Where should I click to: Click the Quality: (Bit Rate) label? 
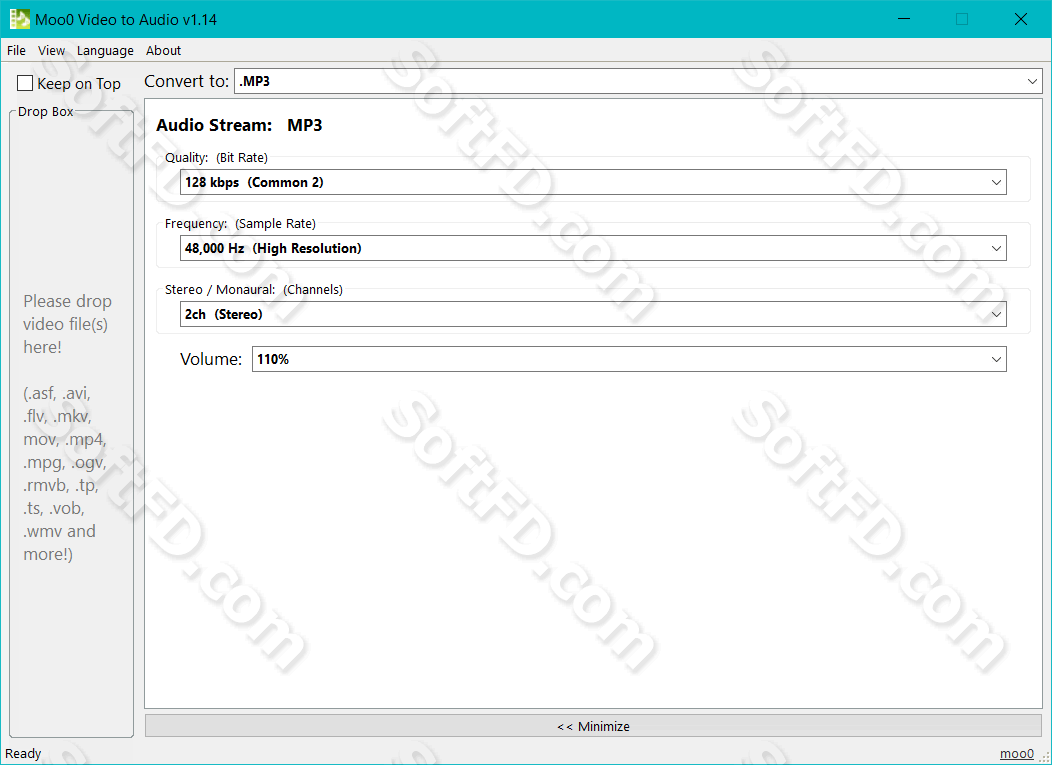[x=216, y=158]
